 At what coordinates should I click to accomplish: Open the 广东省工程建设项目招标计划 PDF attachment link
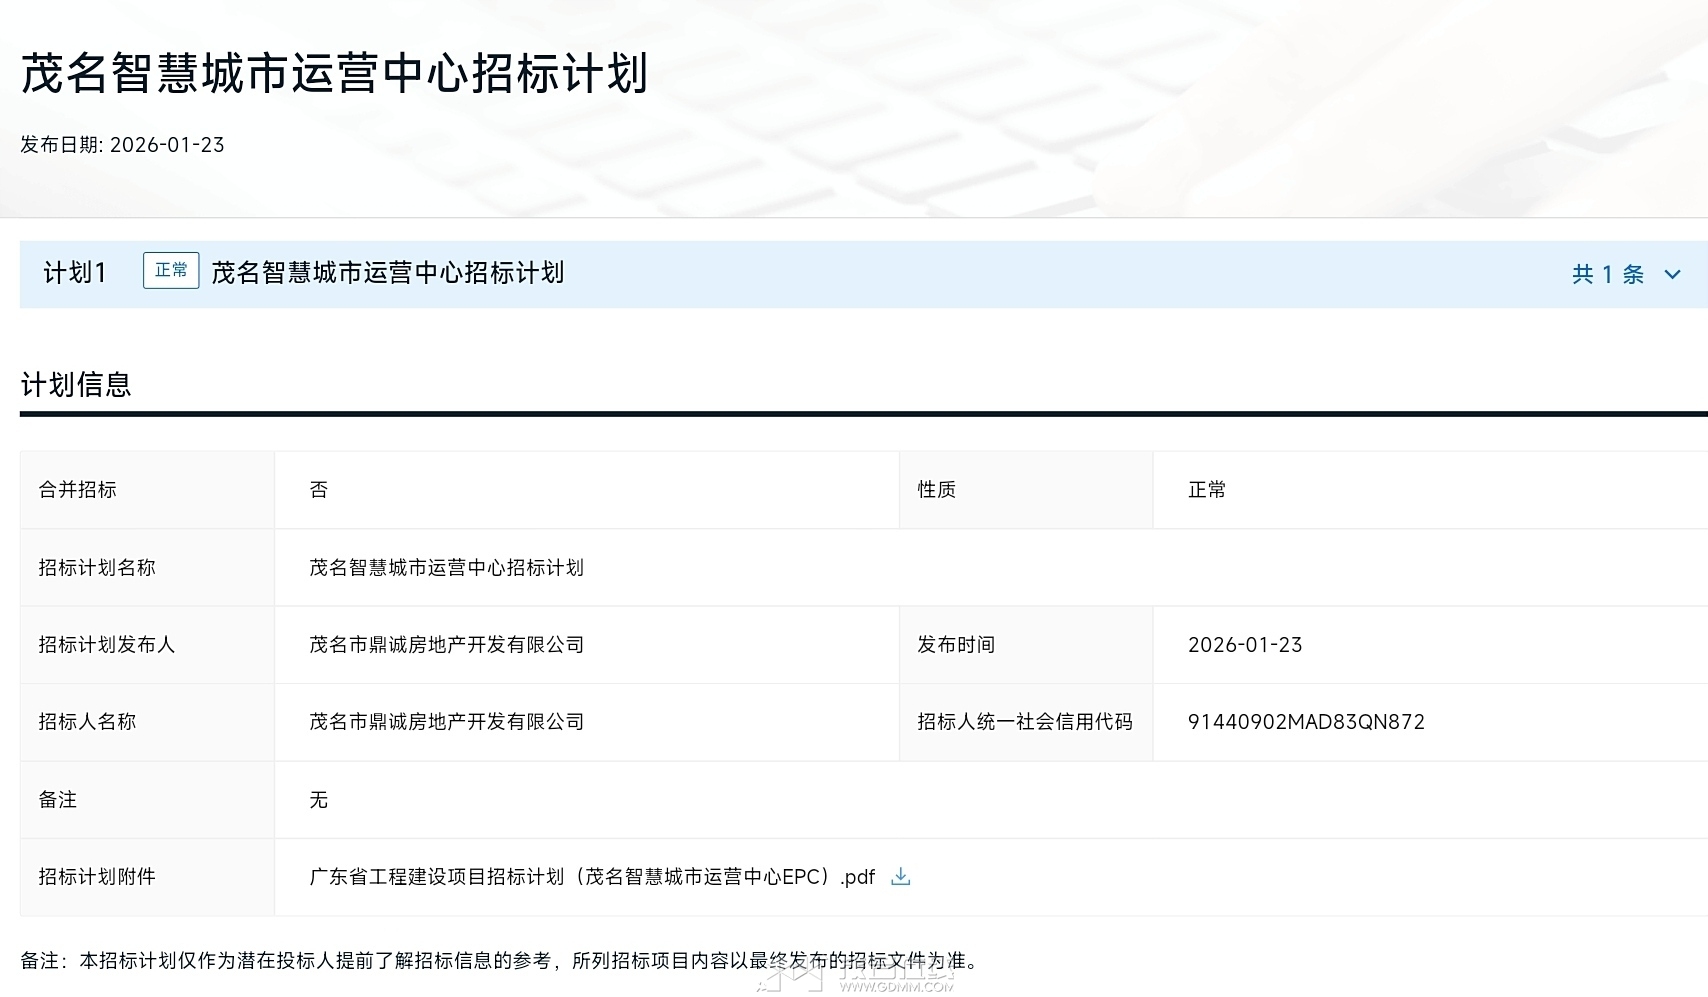[x=591, y=877]
